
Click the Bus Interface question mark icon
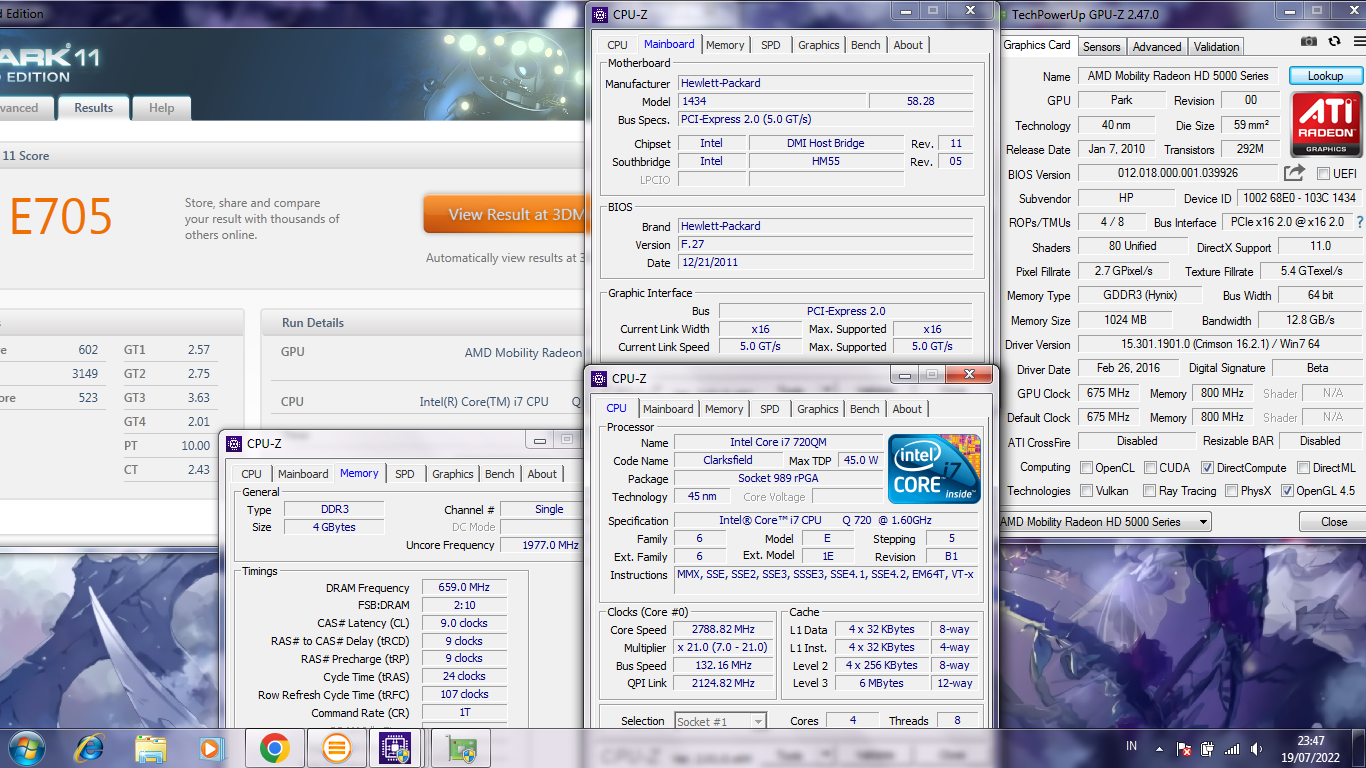coord(1359,222)
